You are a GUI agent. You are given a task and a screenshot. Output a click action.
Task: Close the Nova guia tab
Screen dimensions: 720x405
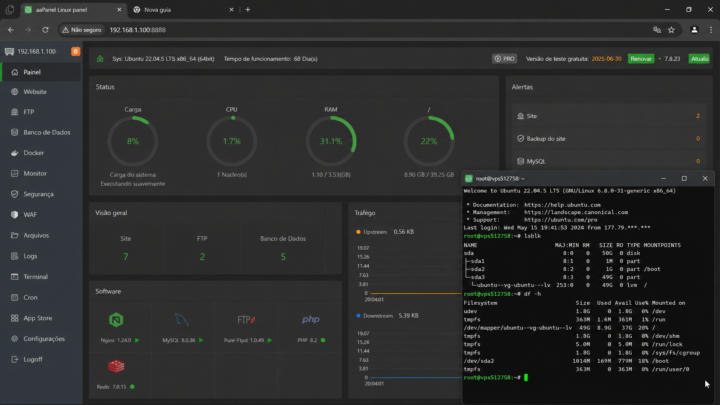231,10
